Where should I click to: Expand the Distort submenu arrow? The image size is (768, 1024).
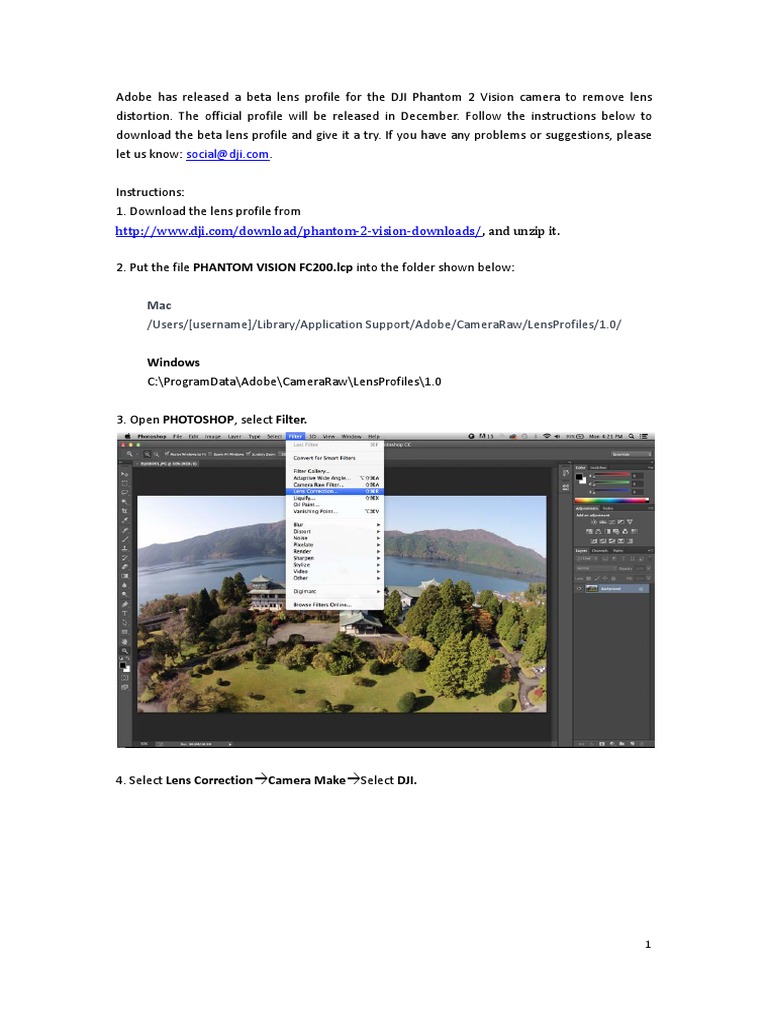(x=379, y=532)
